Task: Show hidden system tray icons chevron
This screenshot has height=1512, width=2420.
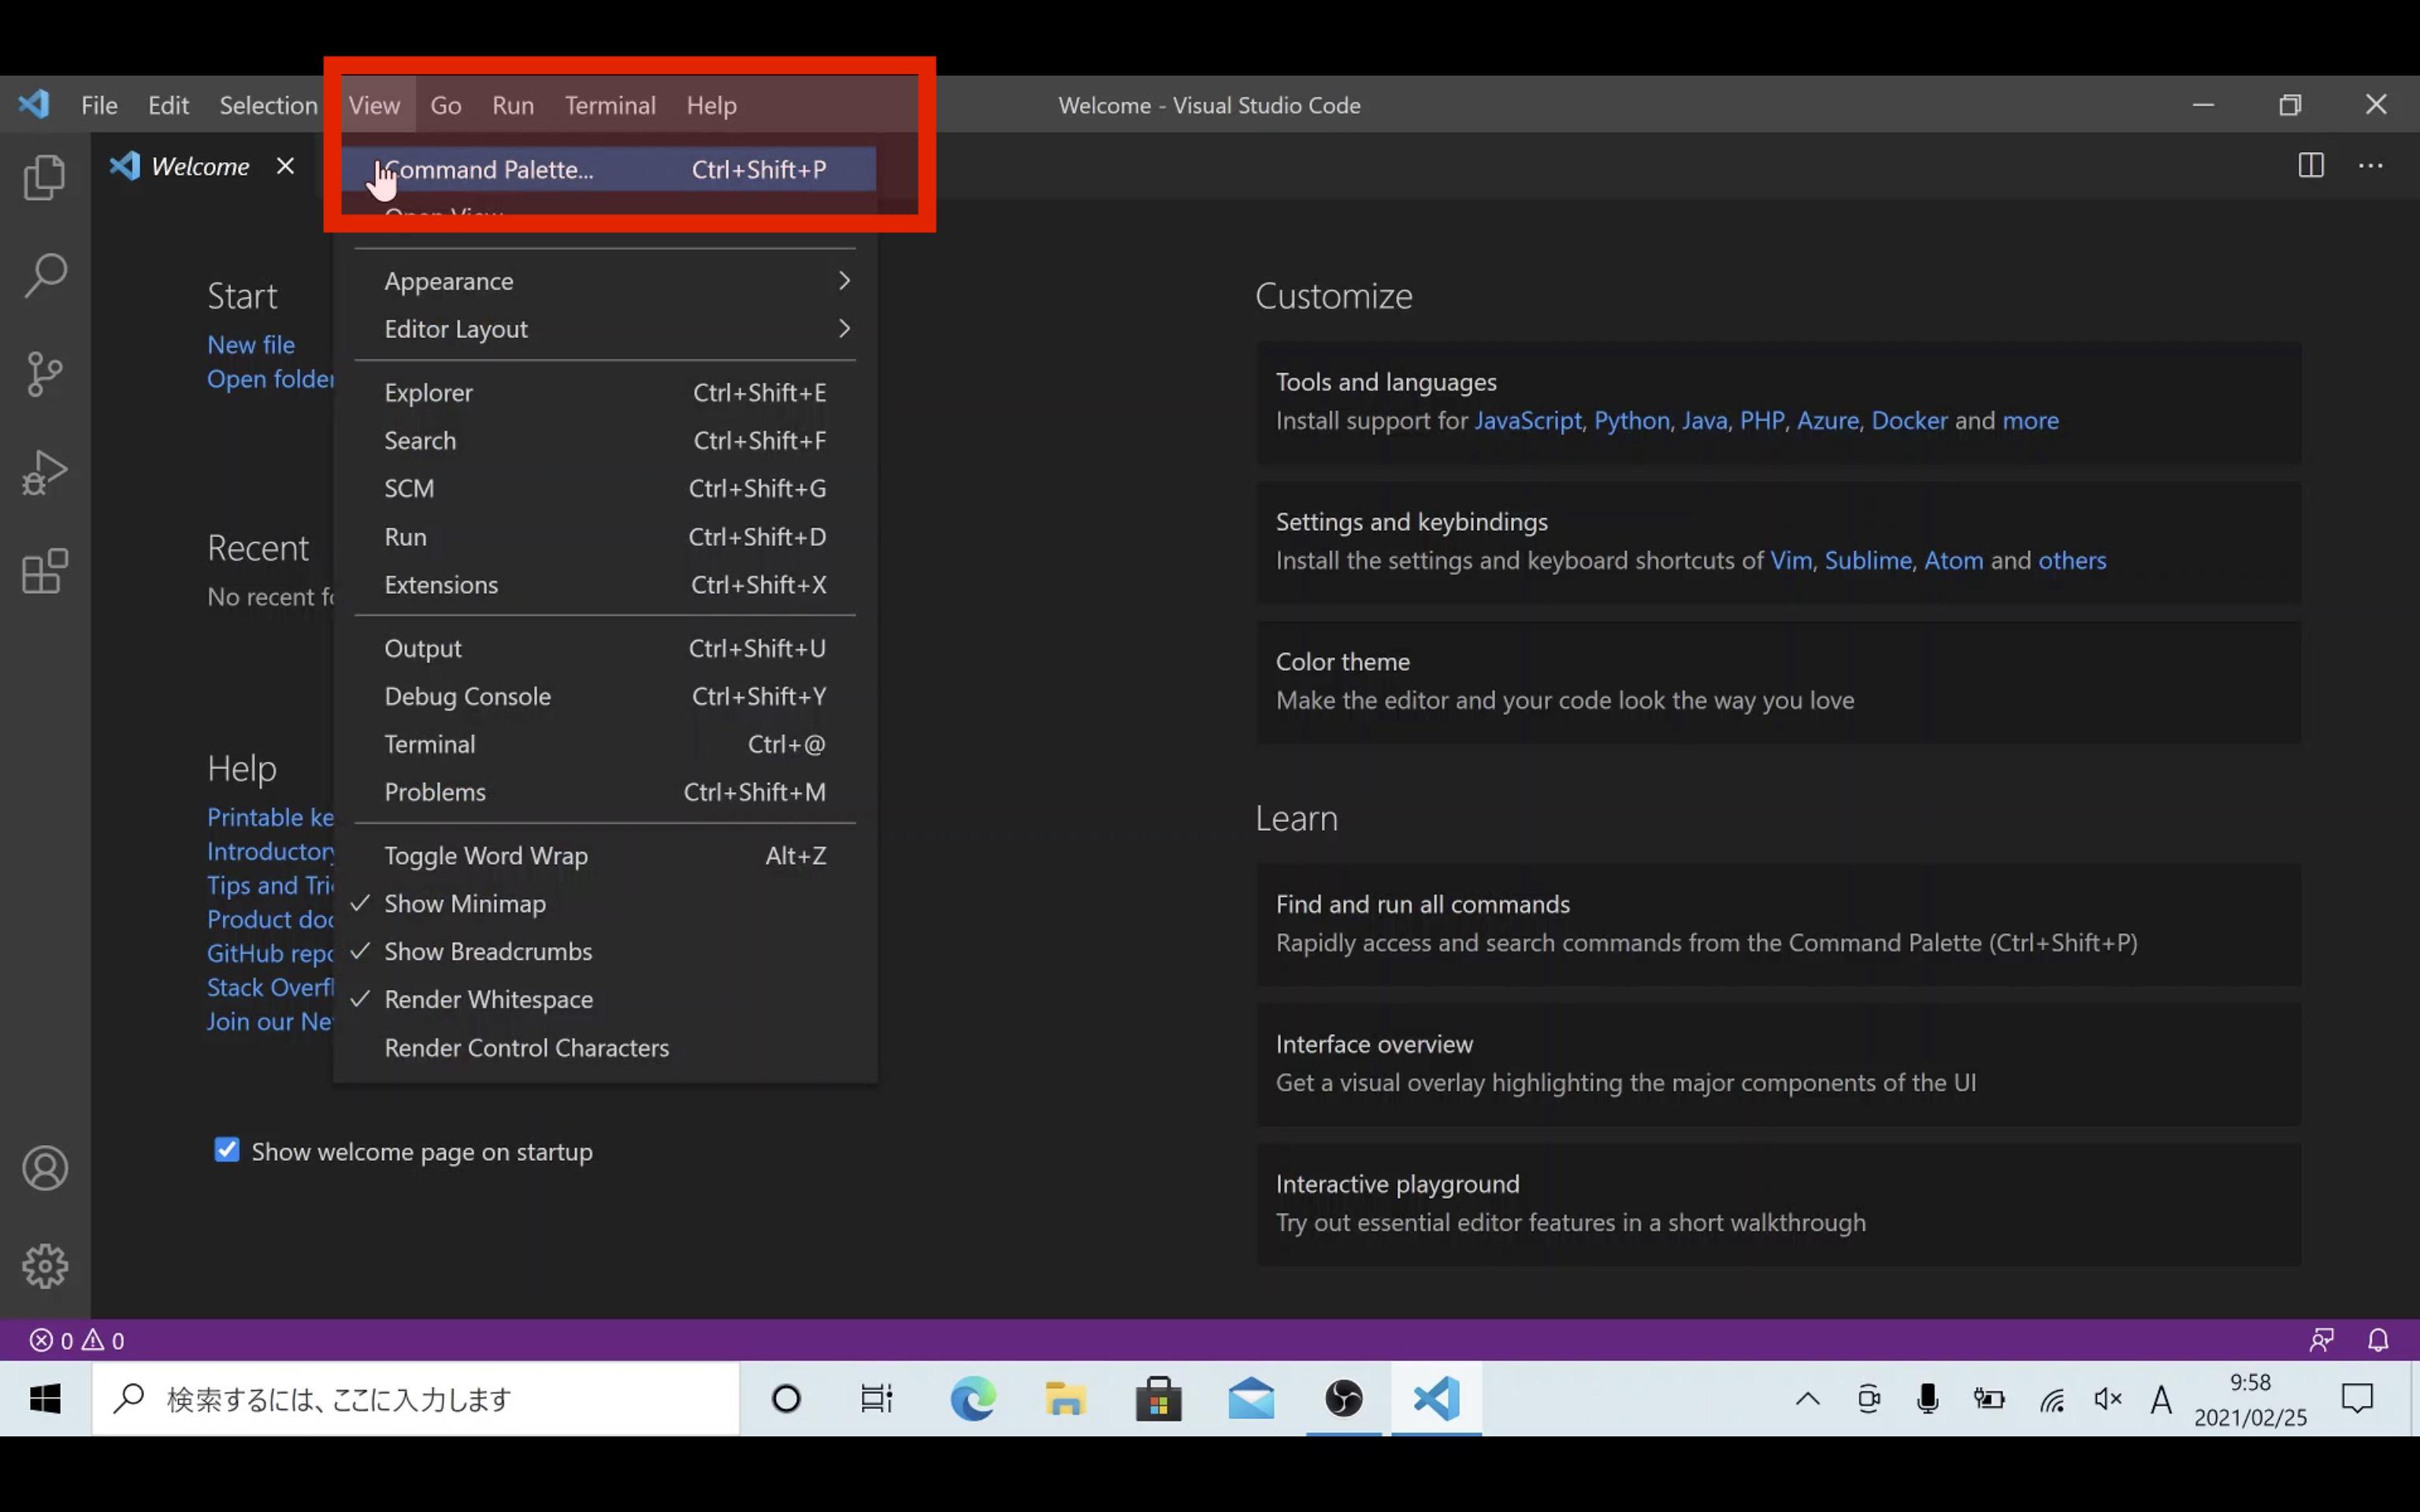Action: click(1807, 1399)
